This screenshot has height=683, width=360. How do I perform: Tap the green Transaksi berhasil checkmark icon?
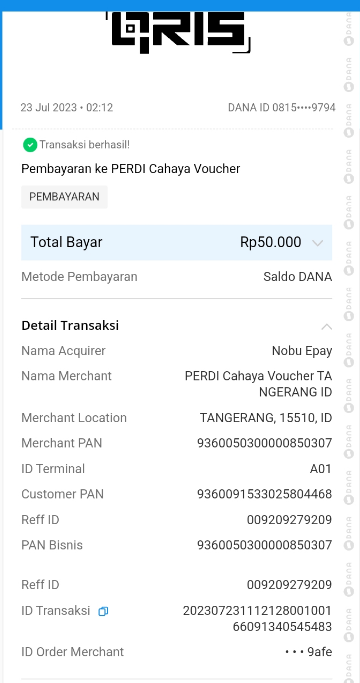pos(30,145)
